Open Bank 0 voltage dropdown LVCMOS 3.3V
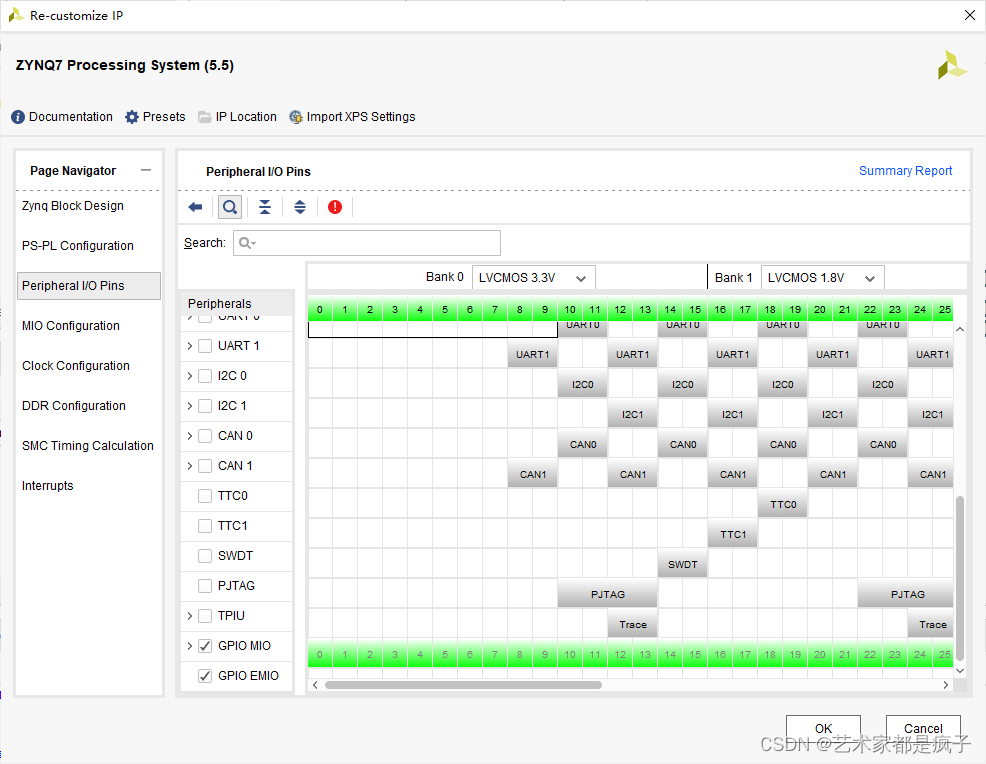Viewport: 986px width, 764px height. [533, 278]
